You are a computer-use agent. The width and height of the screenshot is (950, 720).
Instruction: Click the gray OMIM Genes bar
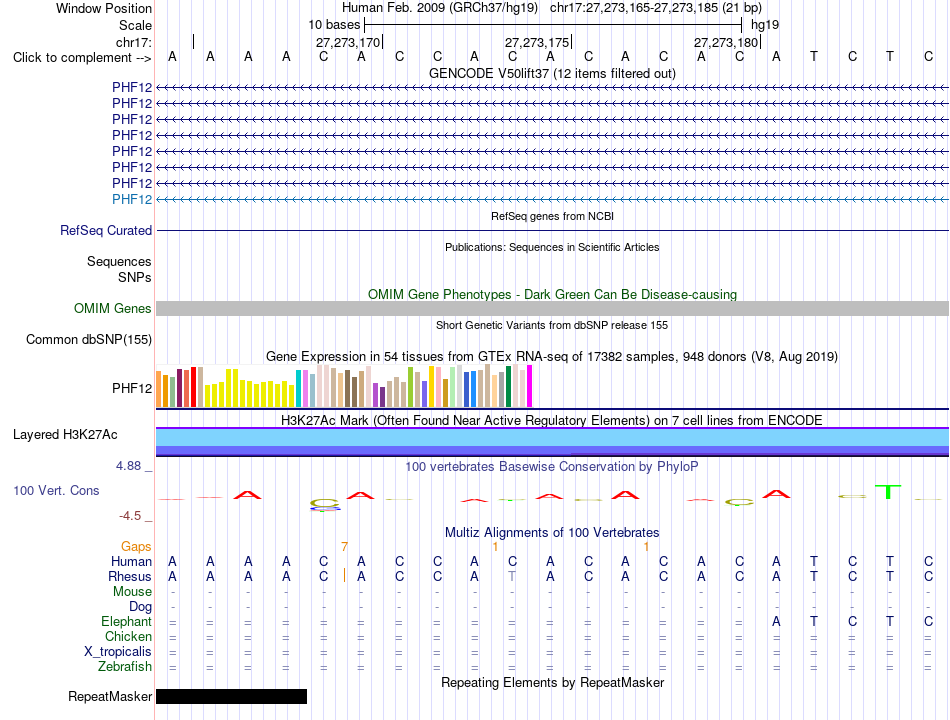pyautogui.click(x=552, y=308)
